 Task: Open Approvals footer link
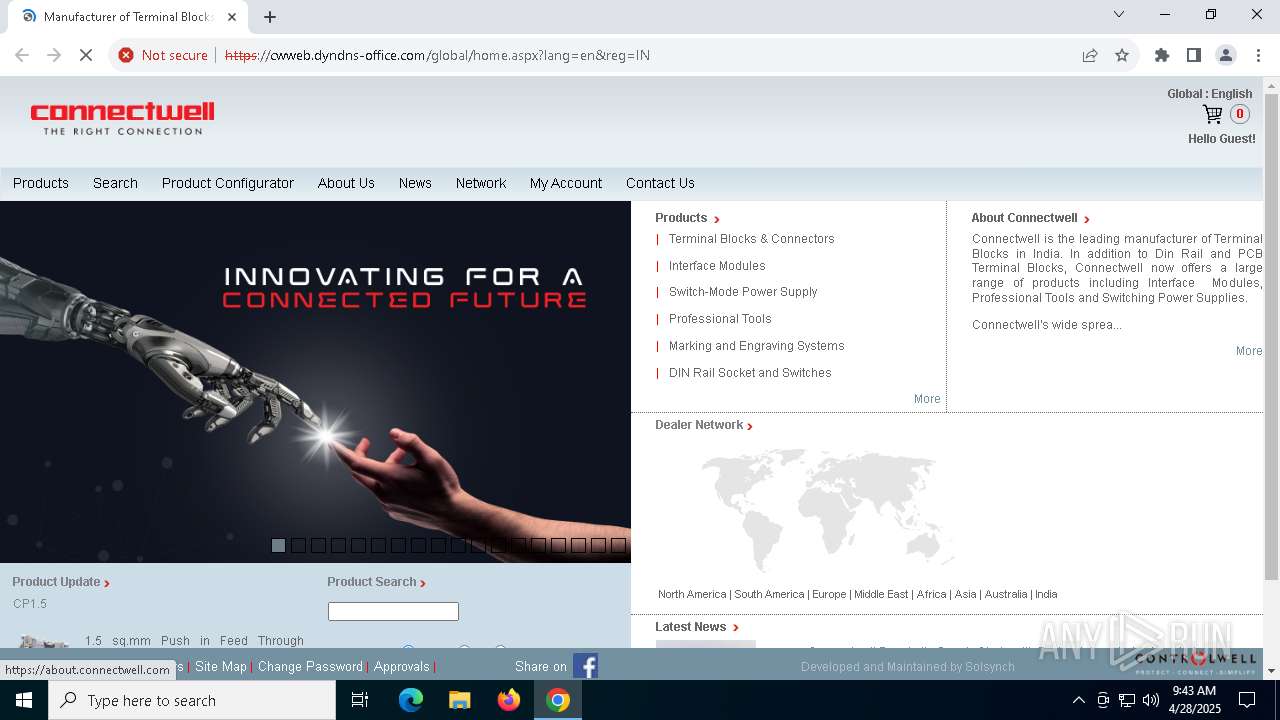(401, 666)
